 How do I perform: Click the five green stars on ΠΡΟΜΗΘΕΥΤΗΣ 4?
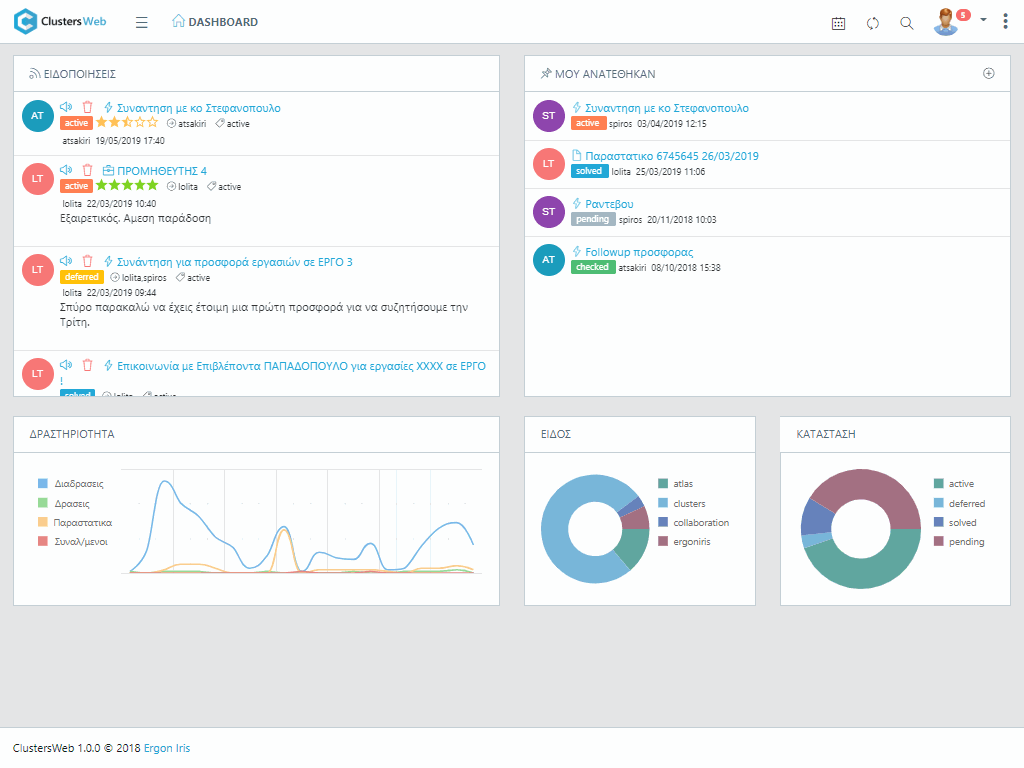[127, 185]
